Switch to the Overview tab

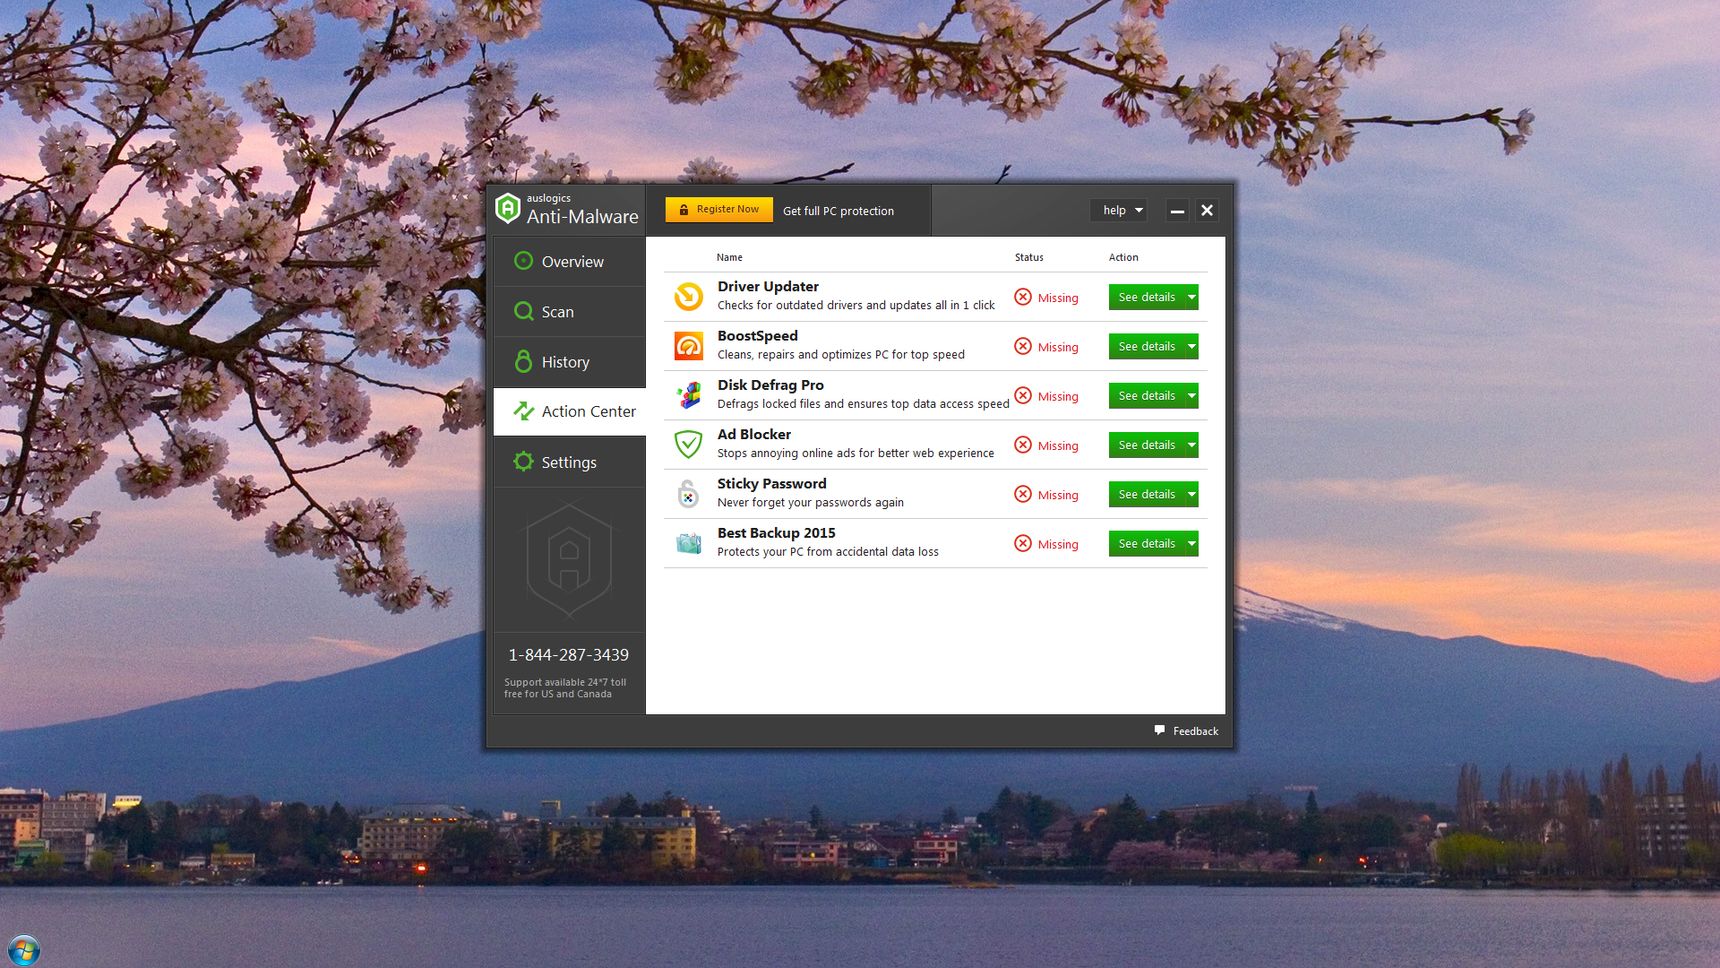tap(569, 261)
